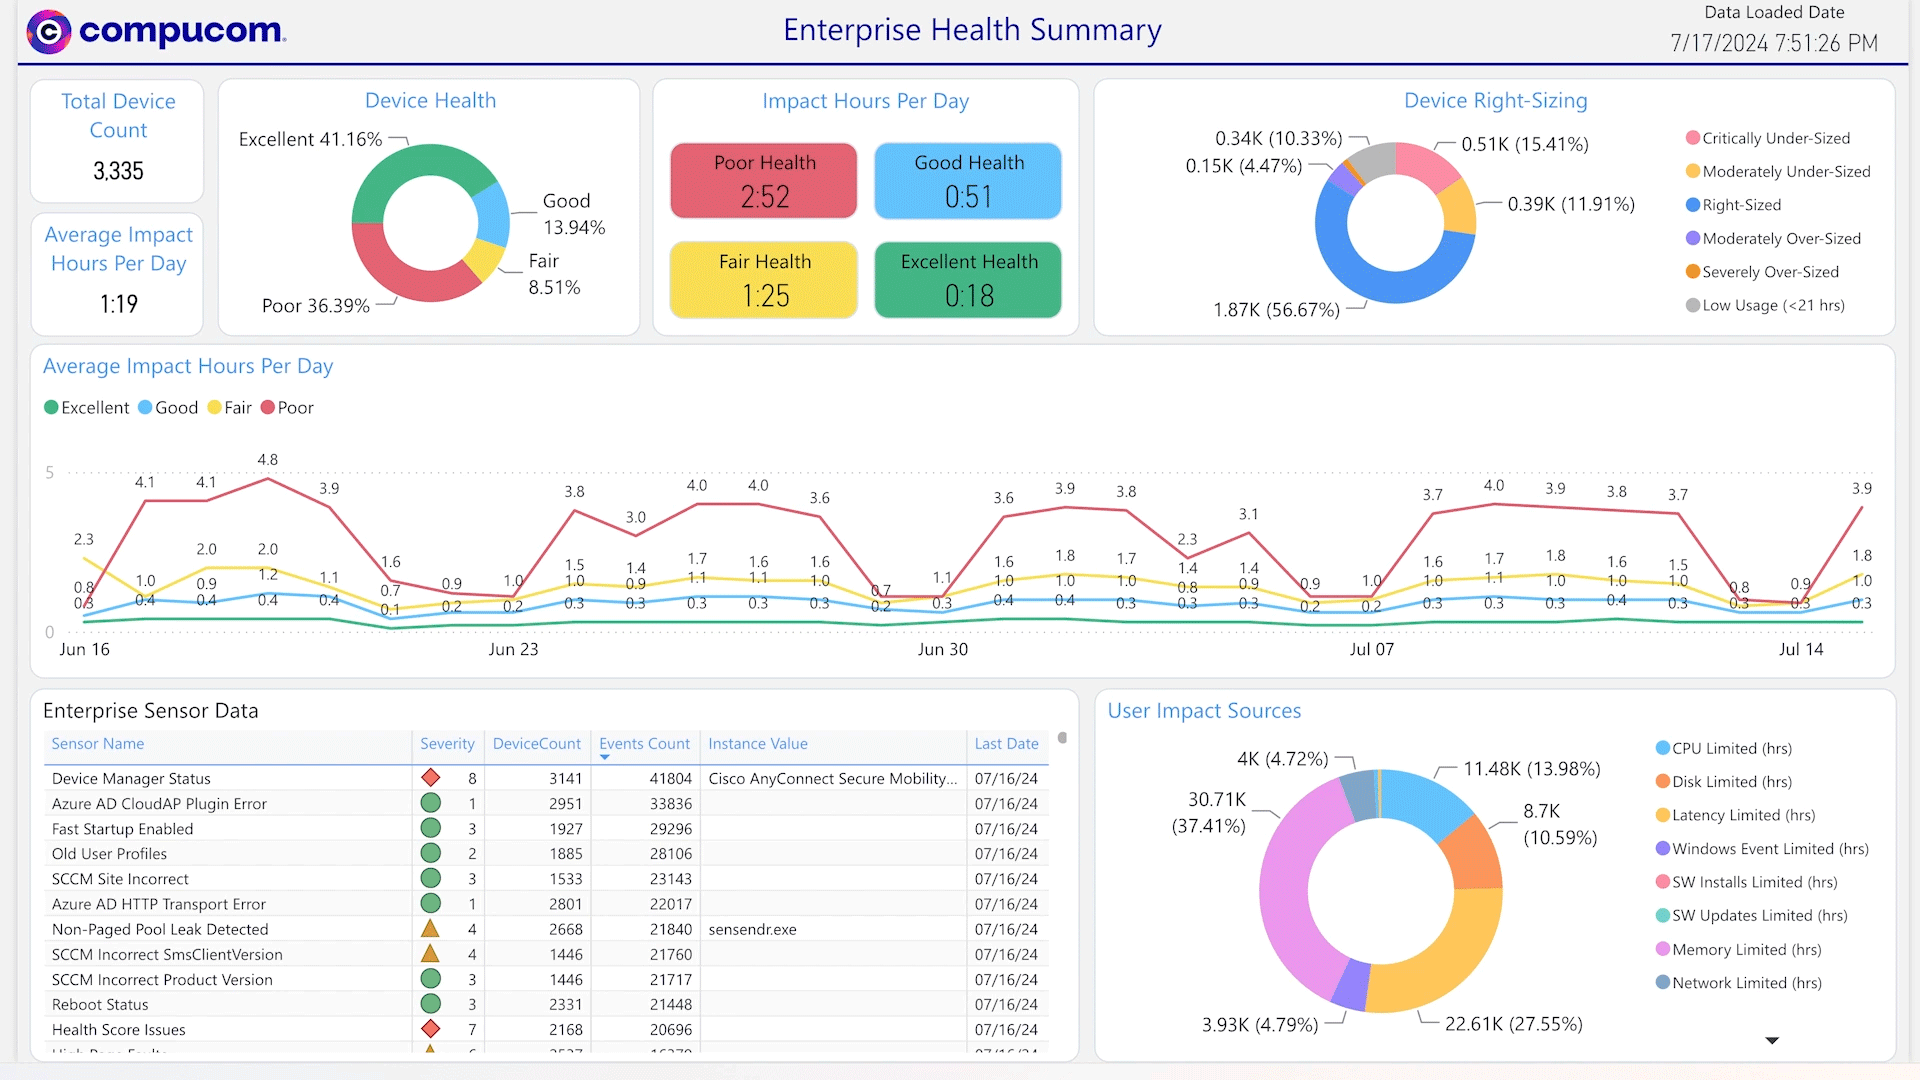1920x1080 pixels.
Task: Click the sensor data table scrollbar thumb
Action: [1062, 738]
